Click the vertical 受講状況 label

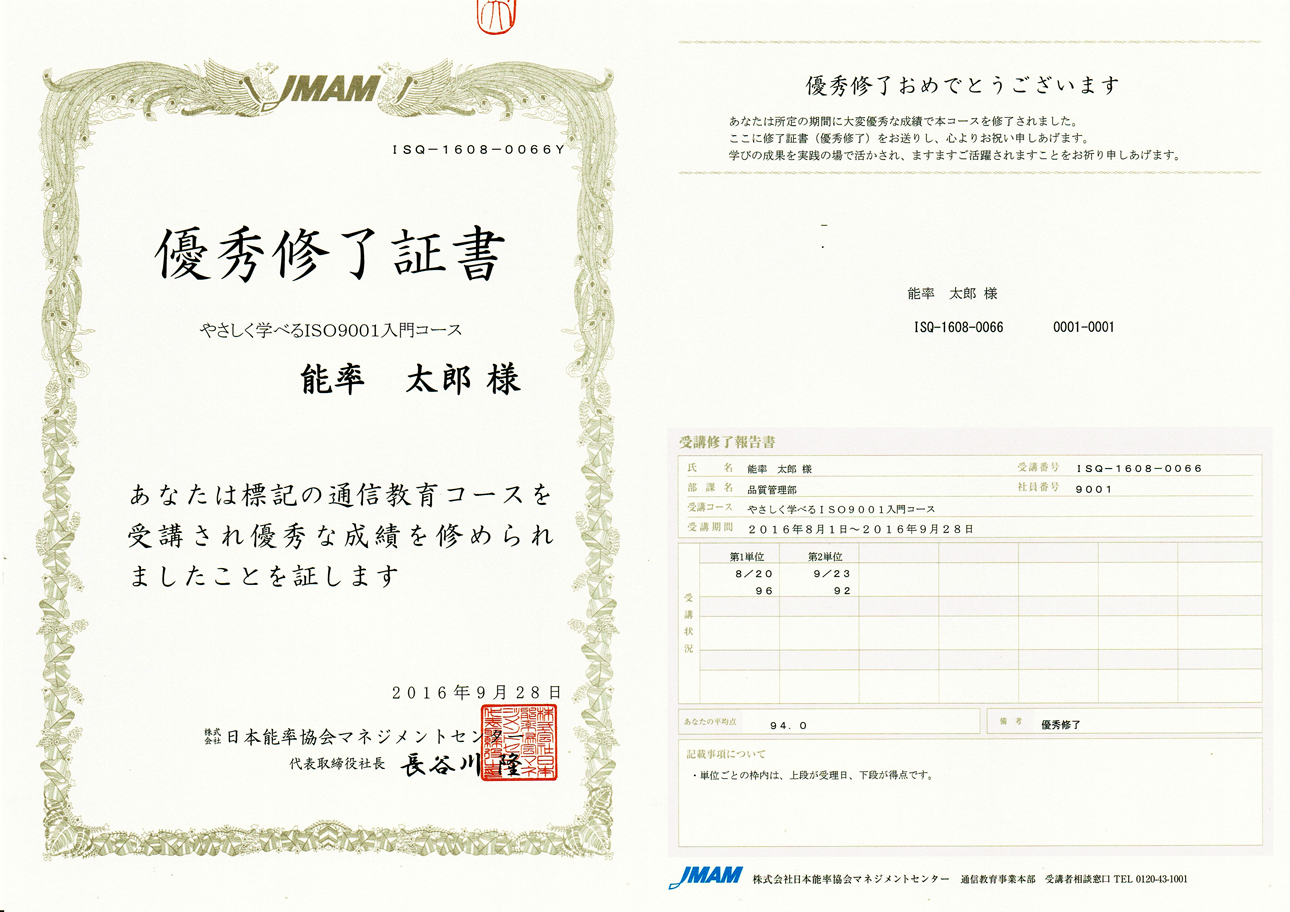pyautogui.click(x=688, y=624)
